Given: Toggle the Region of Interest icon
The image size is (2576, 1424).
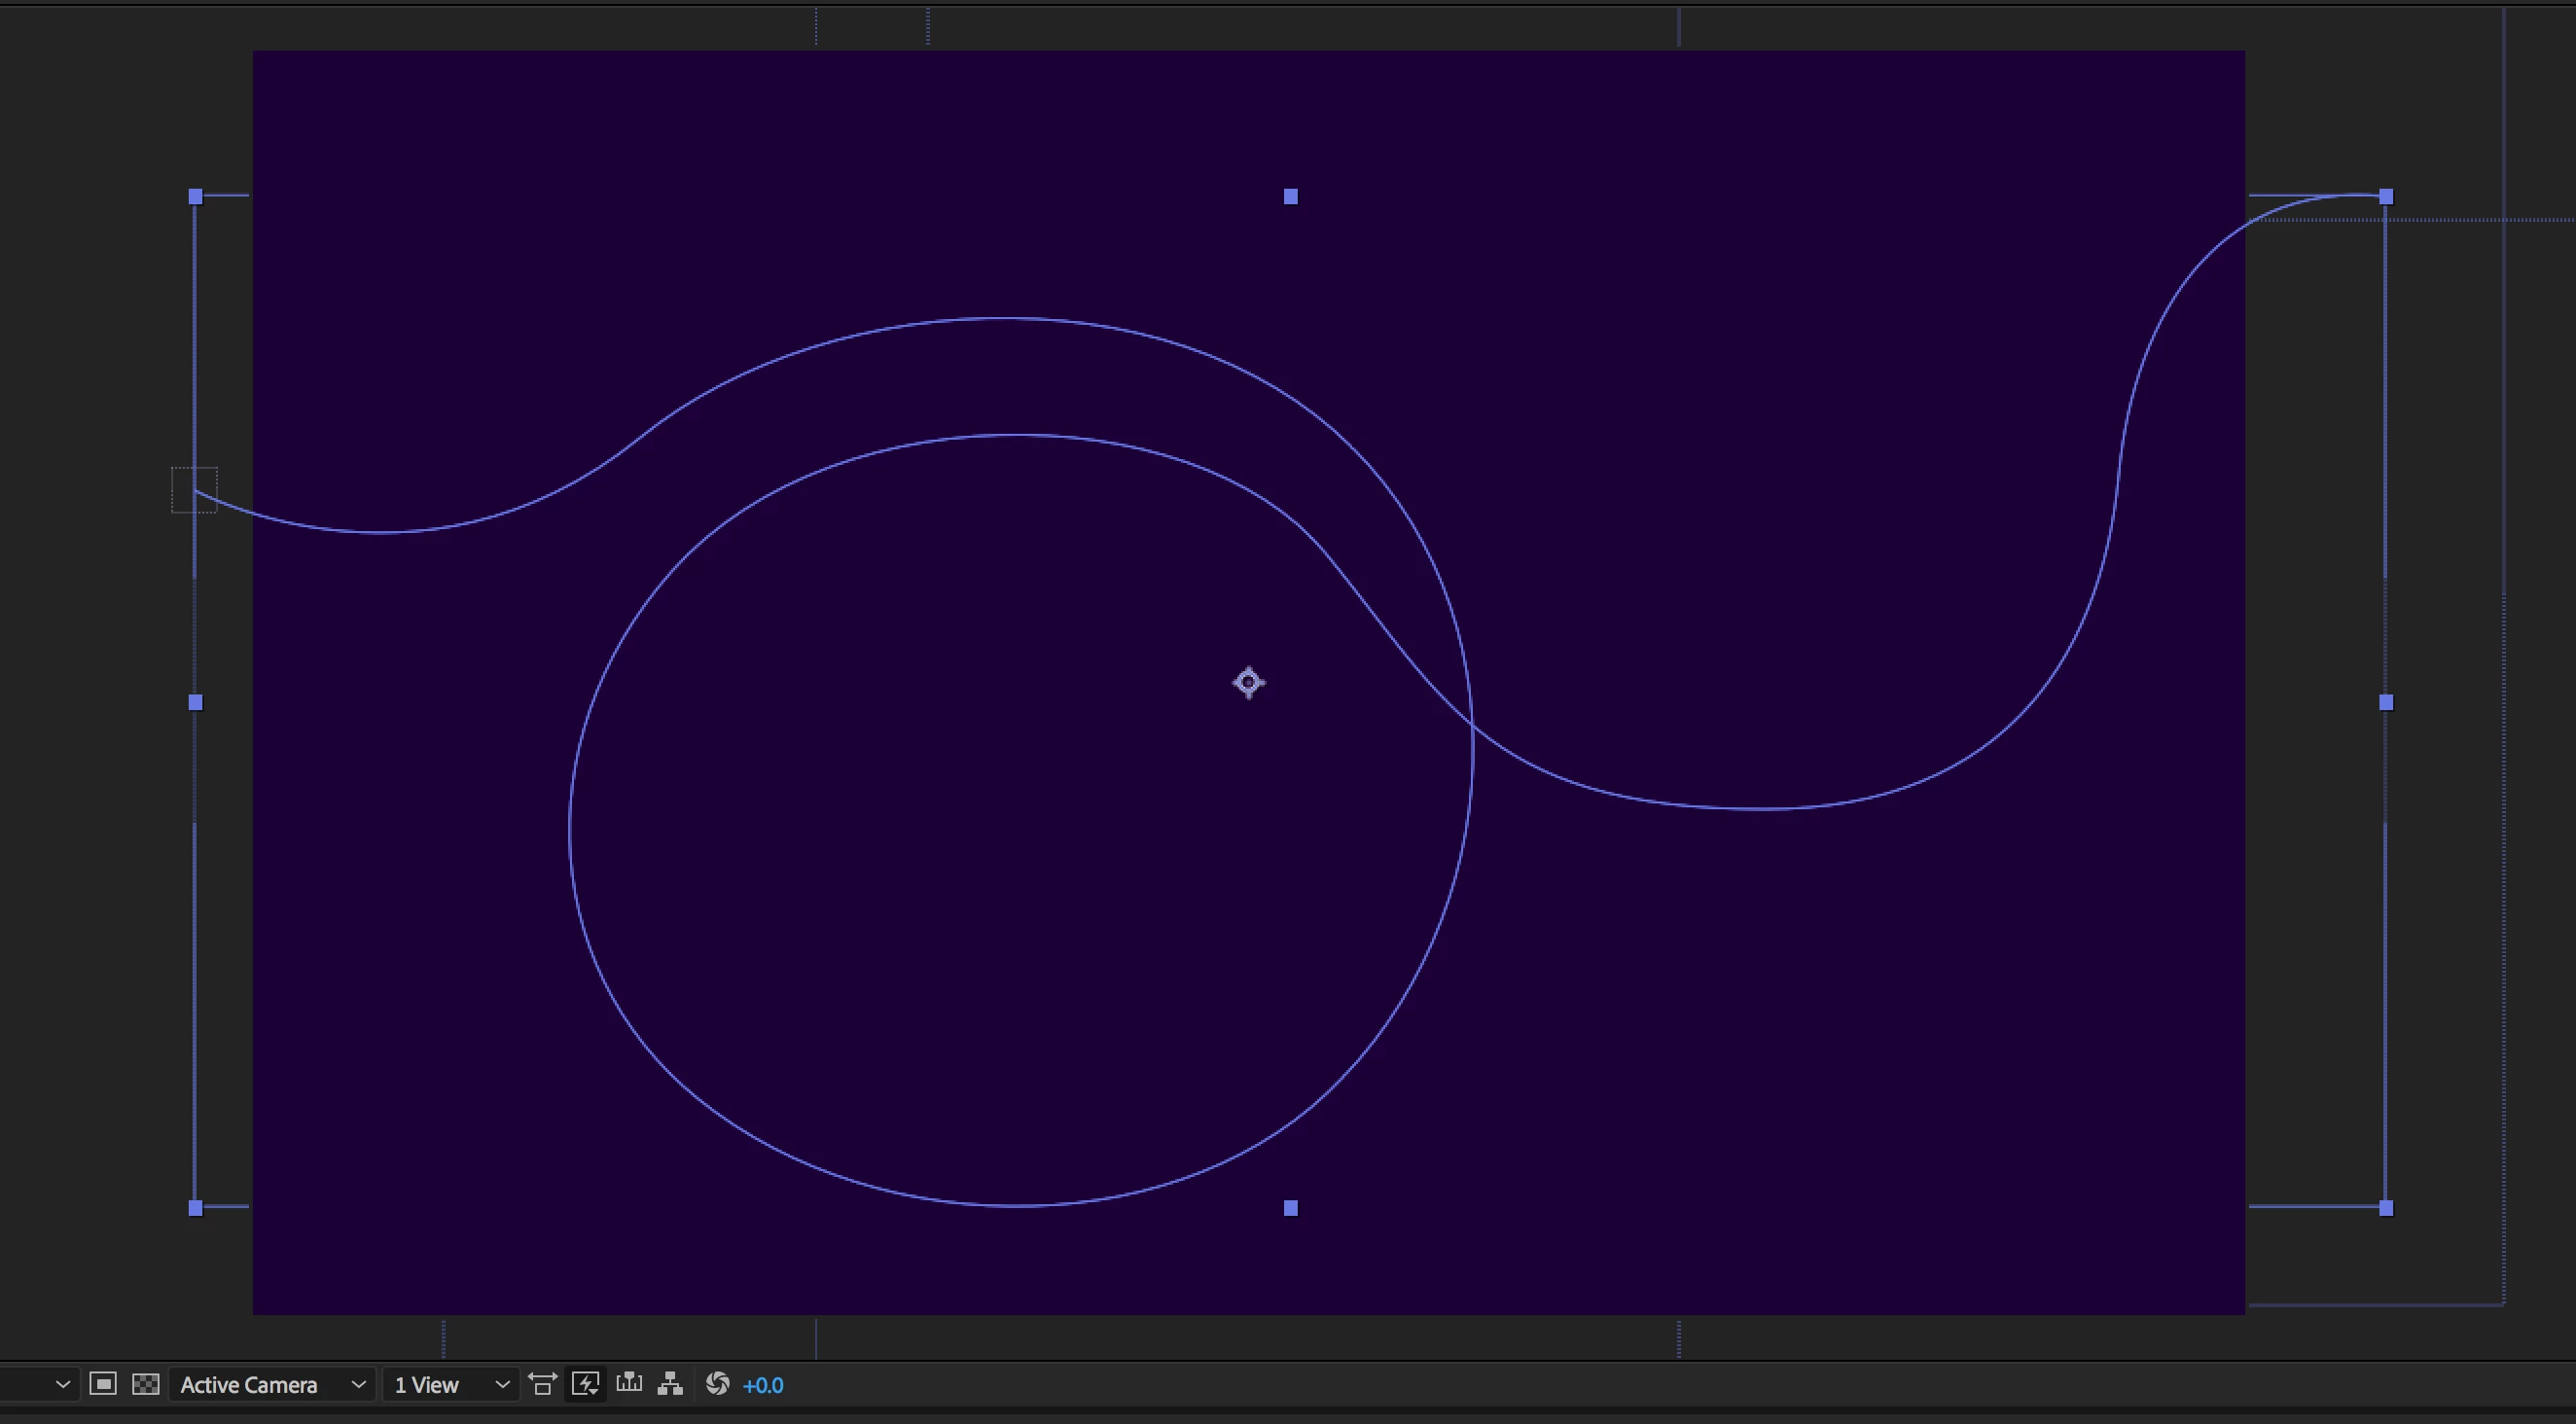Looking at the screenshot, I should pos(103,1384).
